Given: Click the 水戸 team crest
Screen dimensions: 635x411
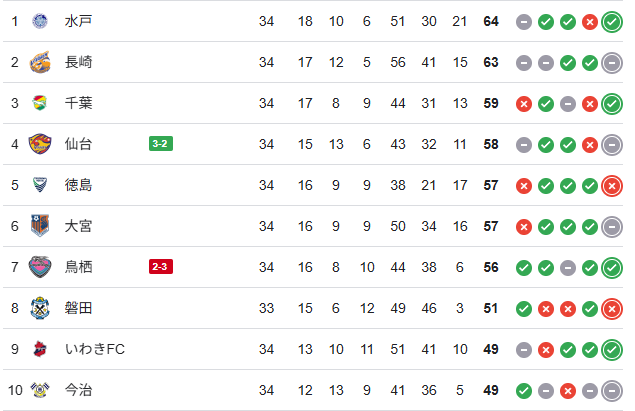Looking at the screenshot, I should [x=40, y=21].
